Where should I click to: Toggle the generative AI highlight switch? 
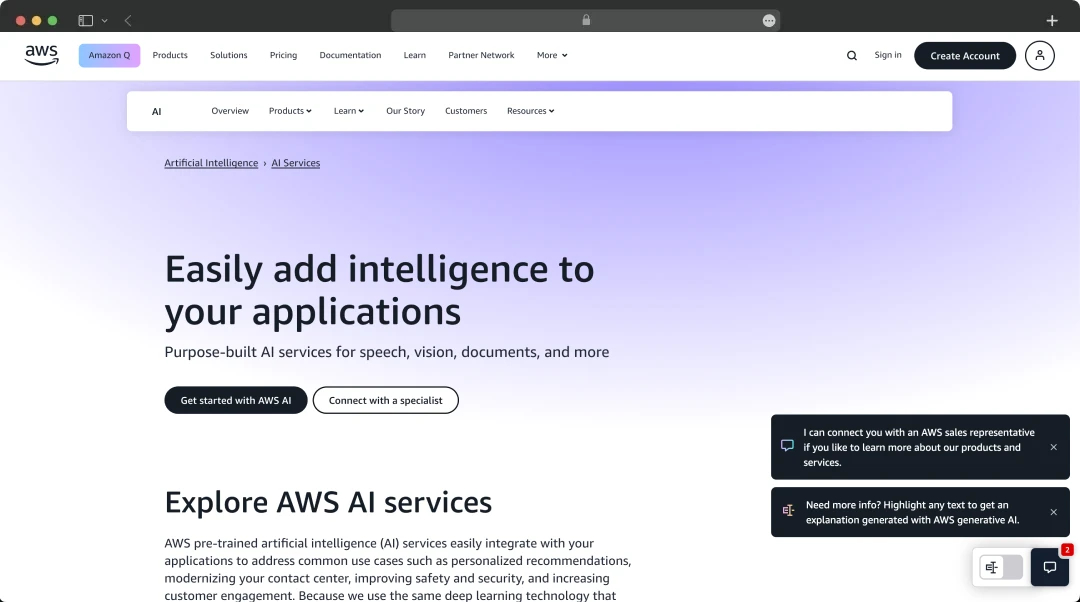pos(999,567)
